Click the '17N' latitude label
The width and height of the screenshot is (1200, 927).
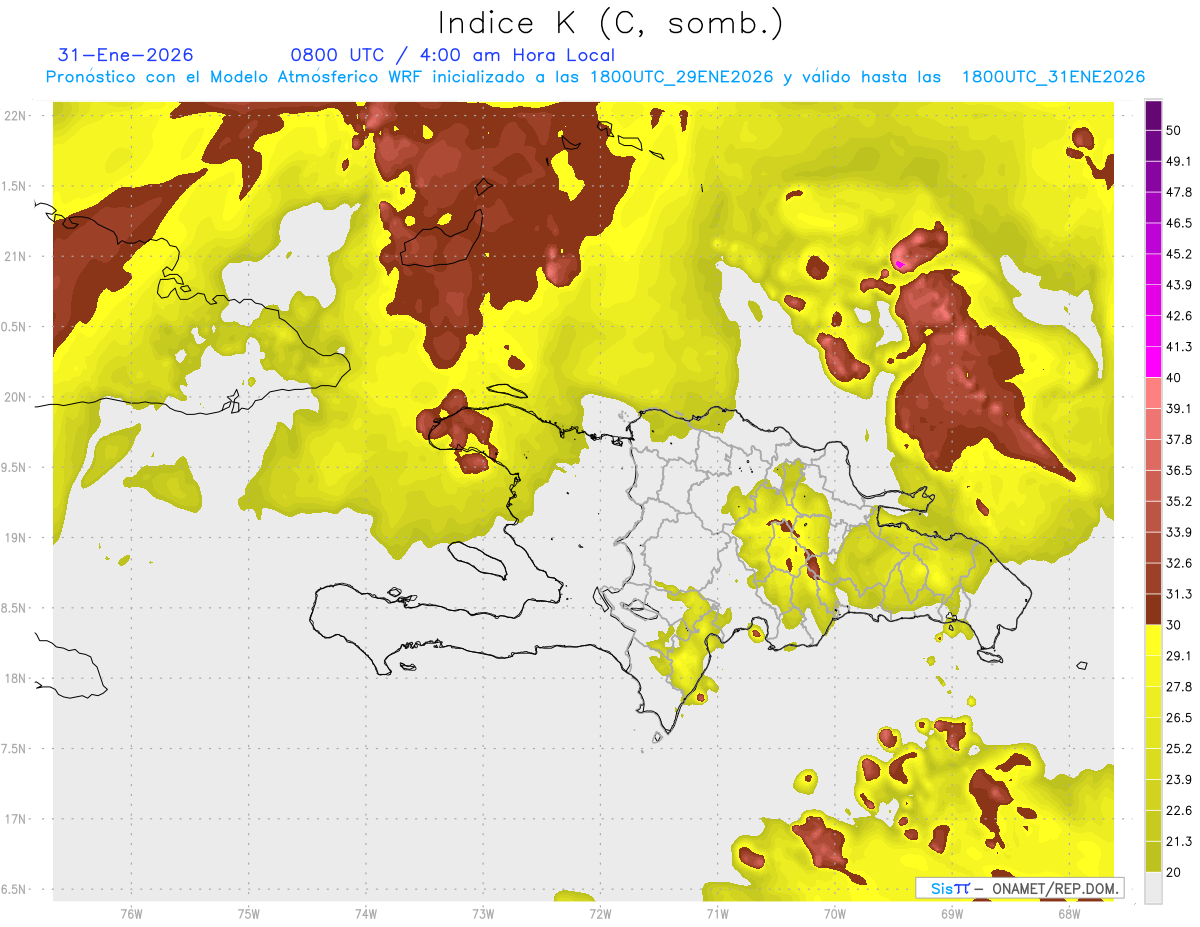point(16,819)
